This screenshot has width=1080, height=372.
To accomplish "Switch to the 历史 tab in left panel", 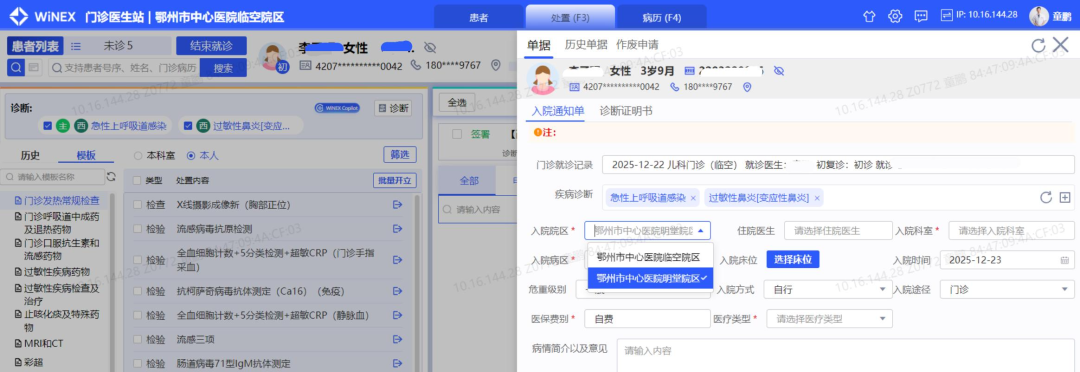I will point(30,156).
